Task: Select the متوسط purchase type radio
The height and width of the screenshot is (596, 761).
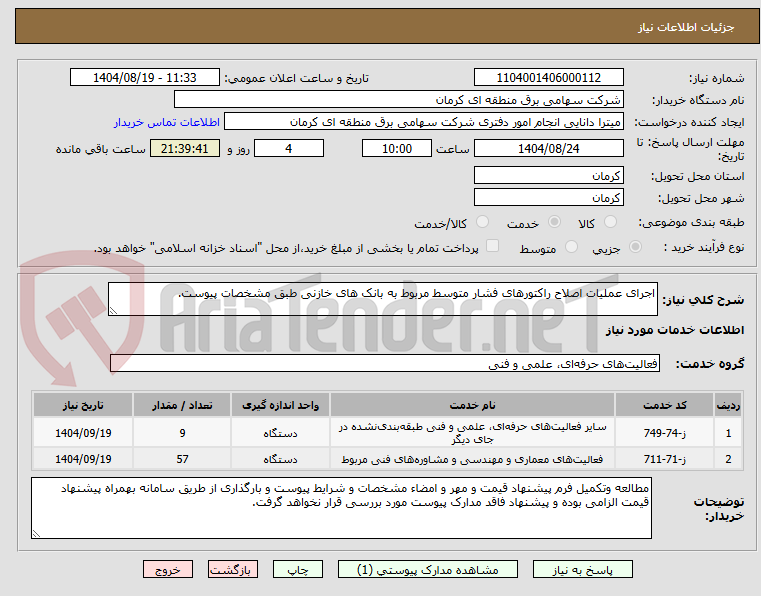Action: point(572,247)
